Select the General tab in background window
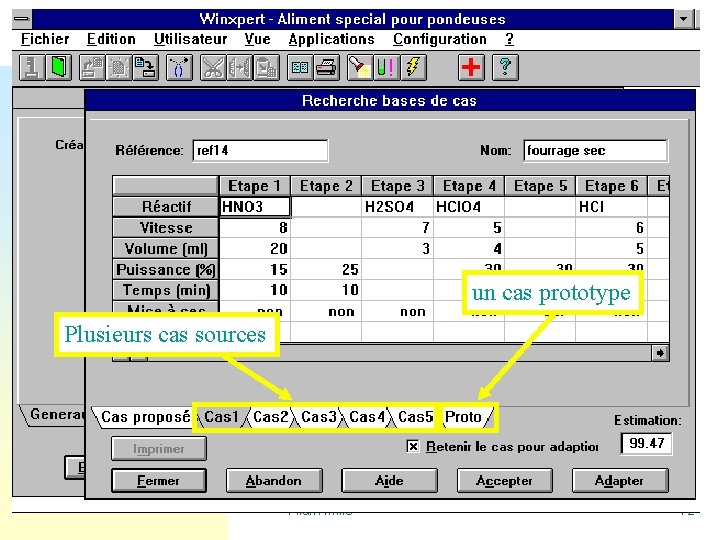 [55, 415]
